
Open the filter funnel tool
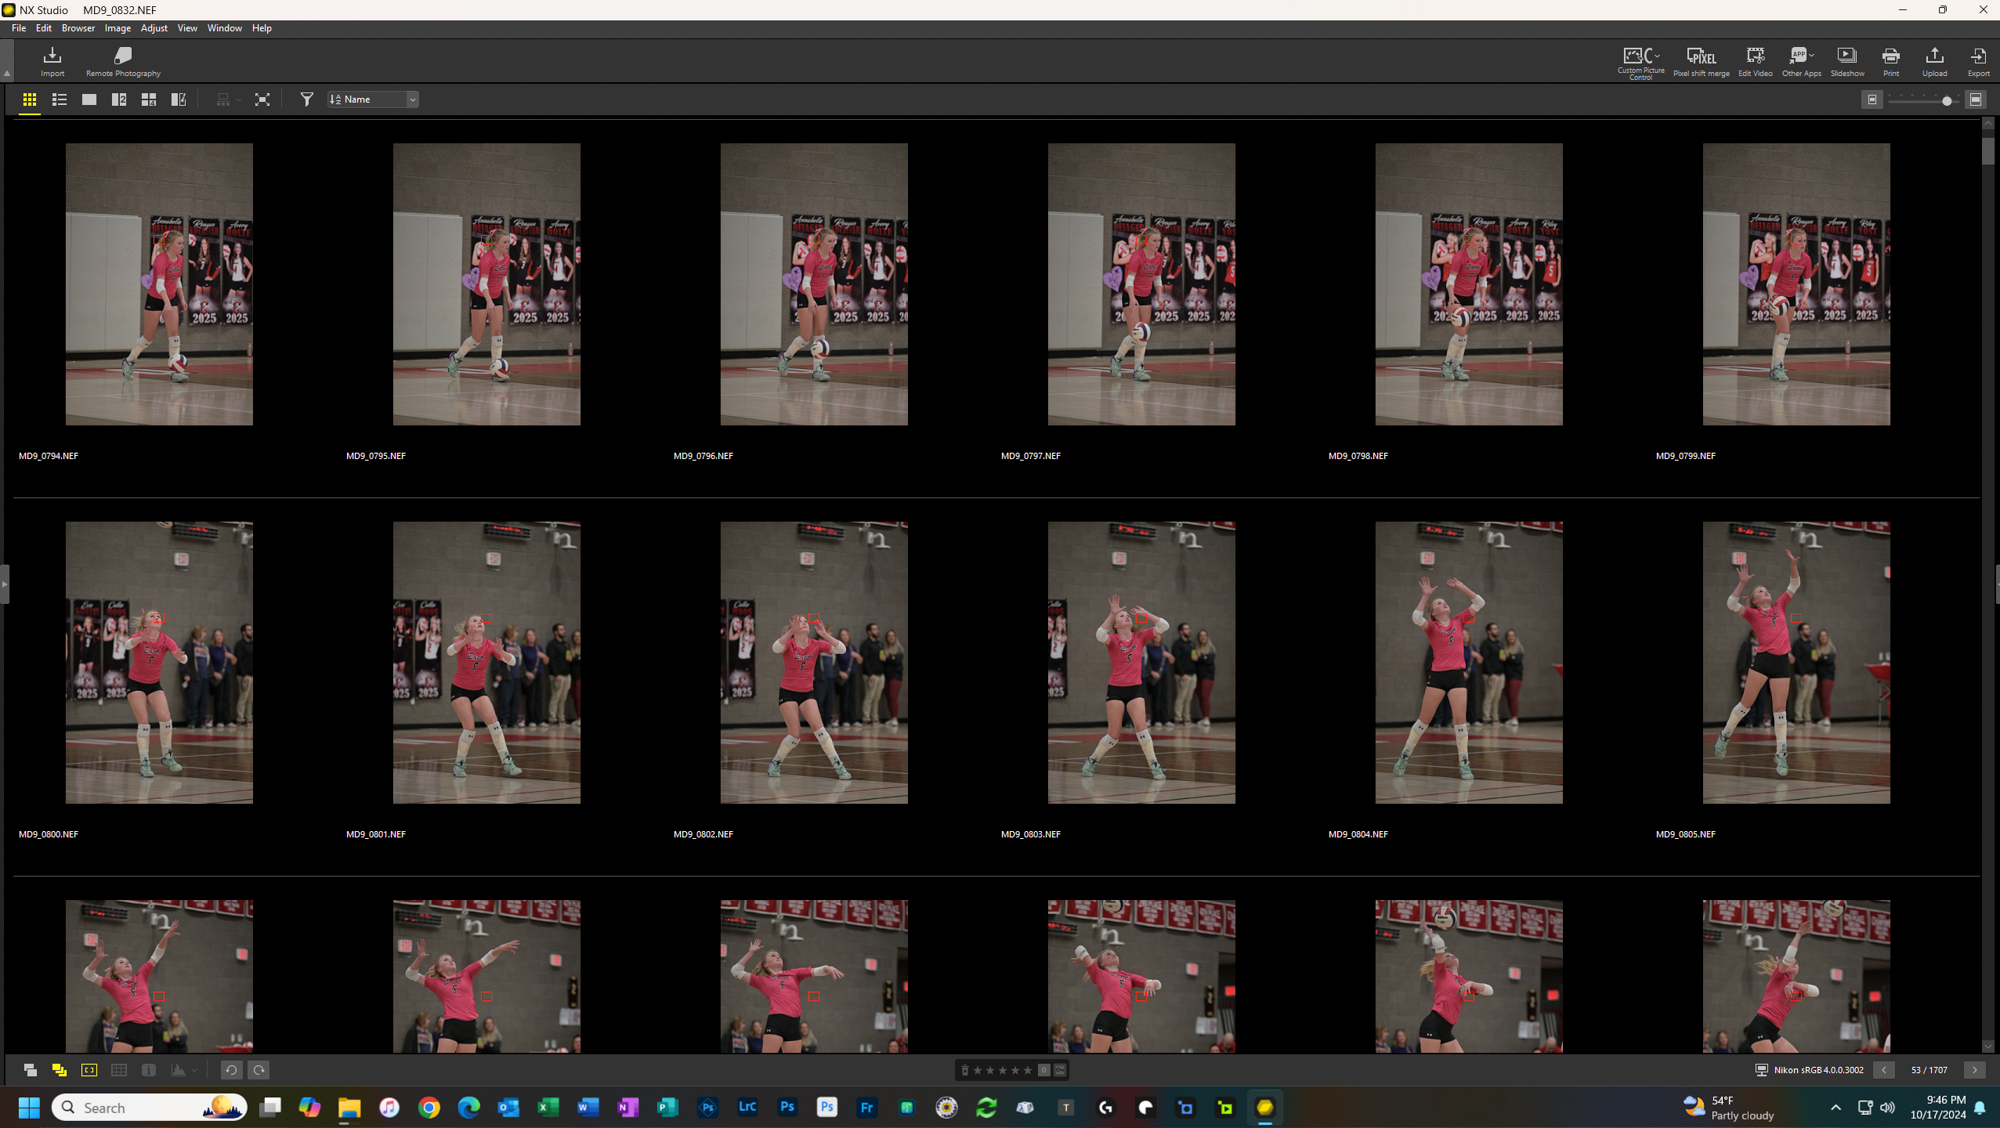point(307,100)
